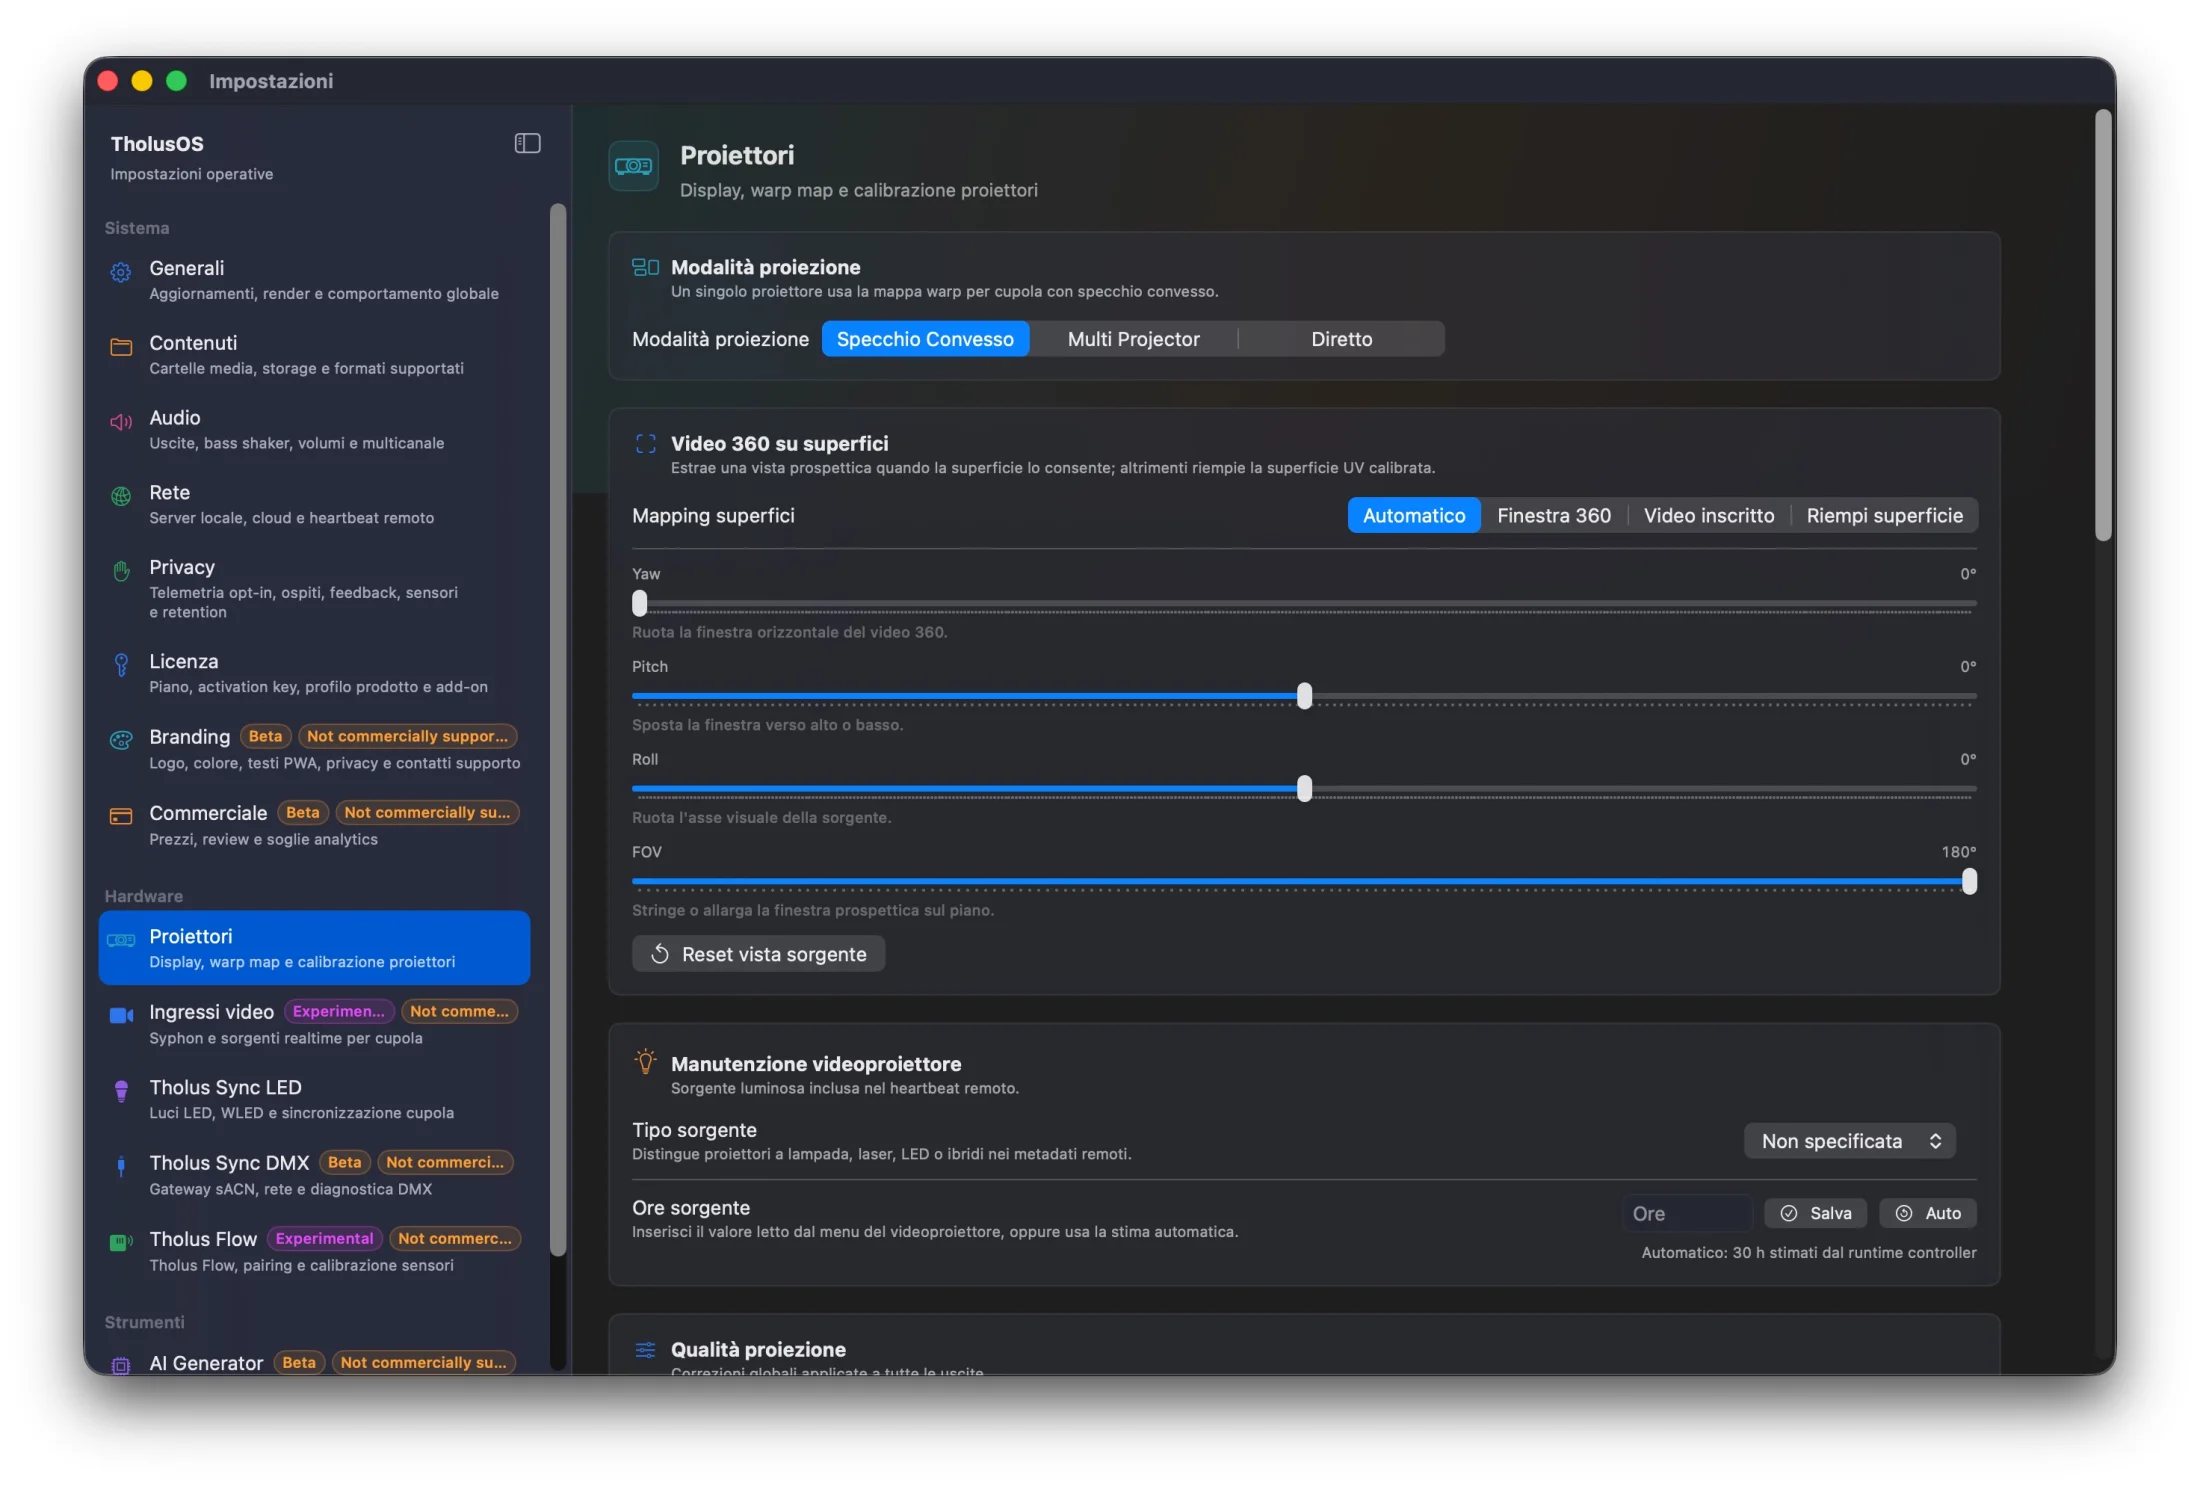This screenshot has height=1486, width=2200.
Task: Select Diretto projection mode
Action: pyautogui.click(x=1341, y=339)
